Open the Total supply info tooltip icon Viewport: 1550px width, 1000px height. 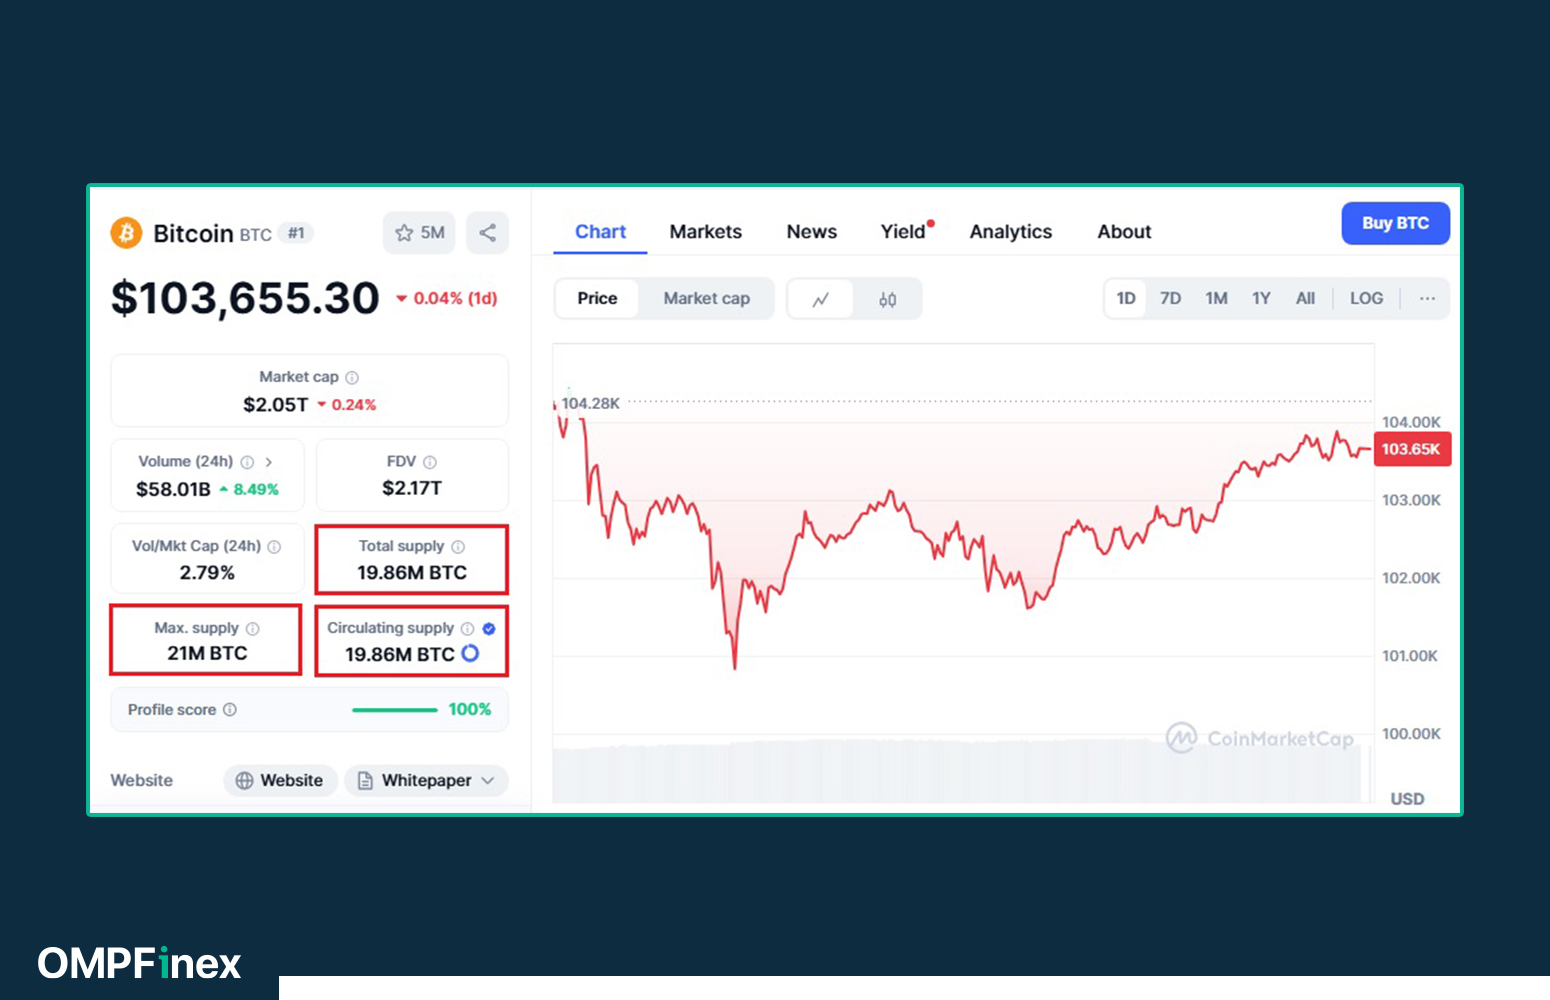coord(459,546)
